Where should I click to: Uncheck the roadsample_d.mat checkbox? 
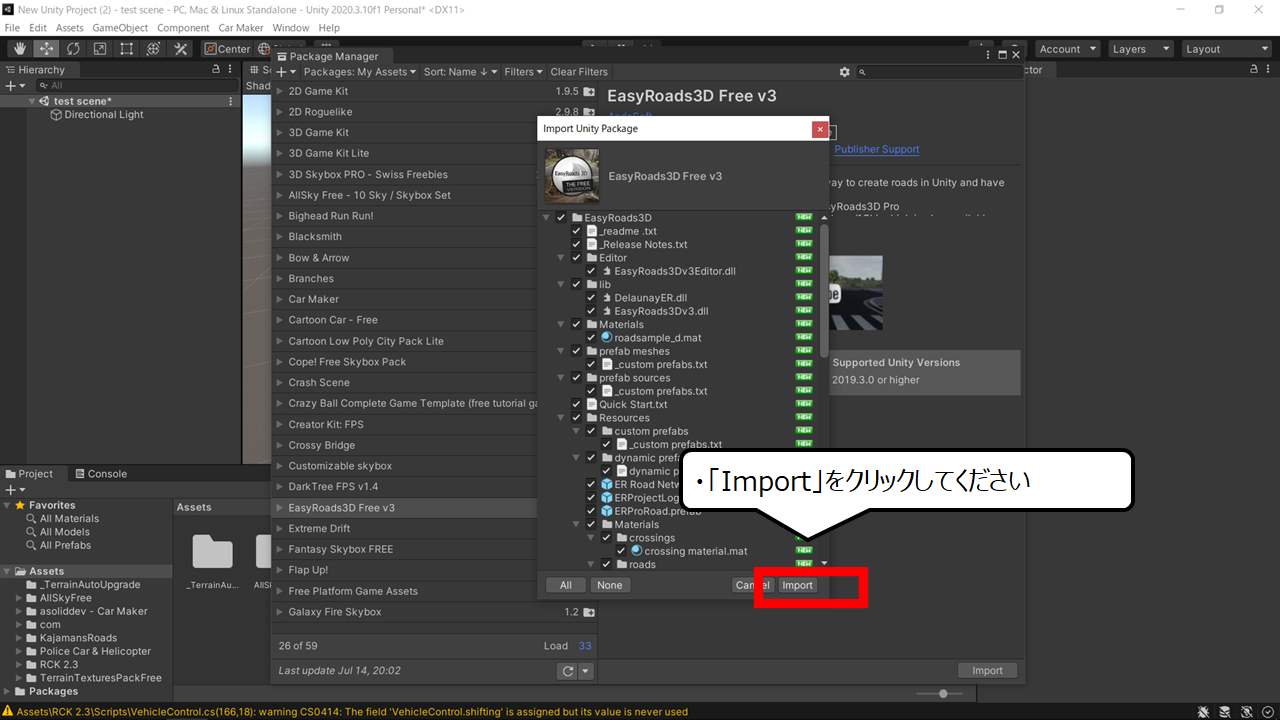pos(591,338)
